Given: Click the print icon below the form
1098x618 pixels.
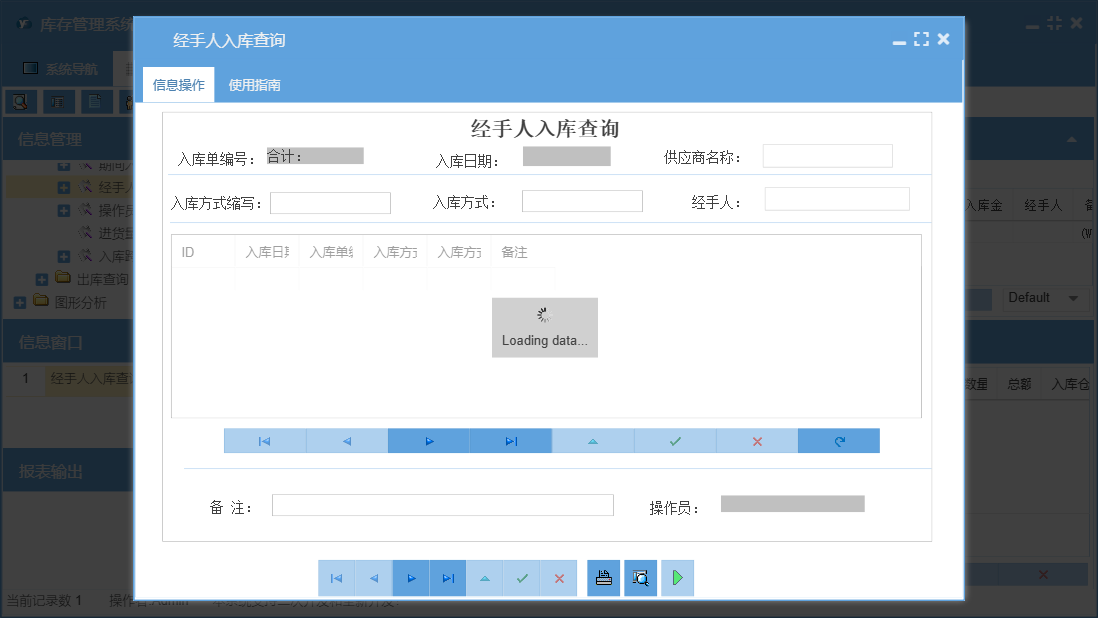Looking at the screenshot, I should click(603, 577).
